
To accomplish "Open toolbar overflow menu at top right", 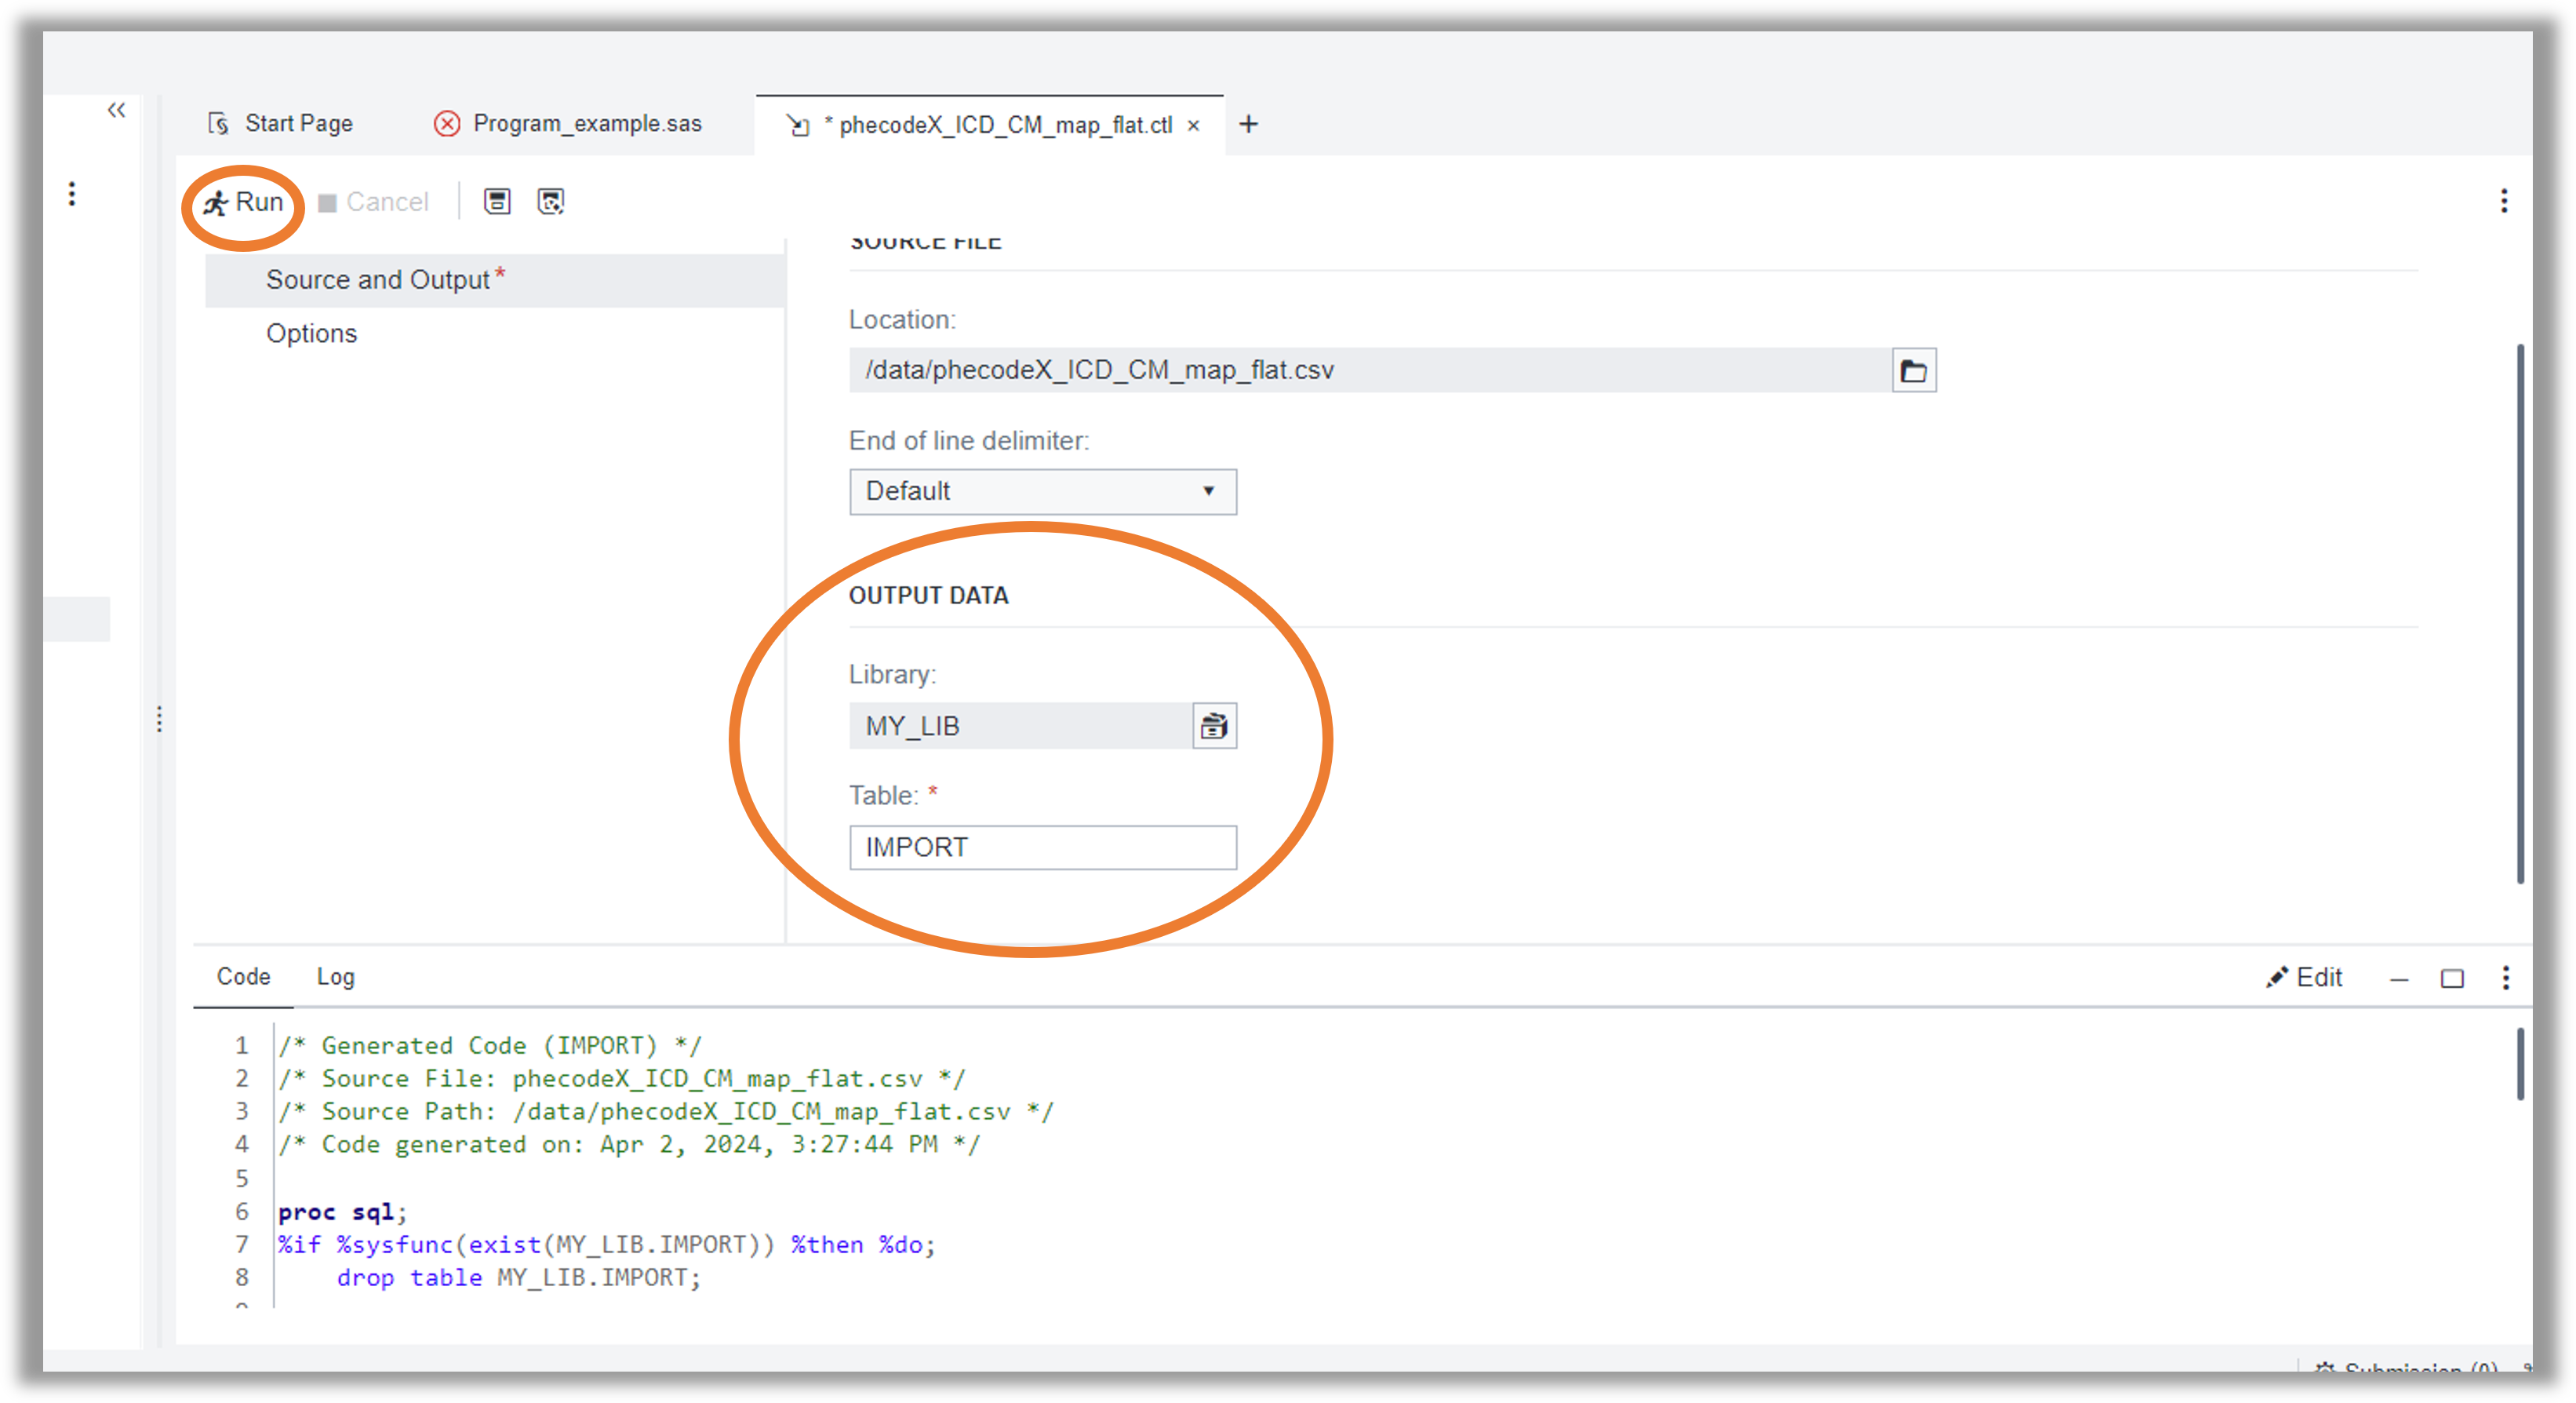I will click(2503, 202).
